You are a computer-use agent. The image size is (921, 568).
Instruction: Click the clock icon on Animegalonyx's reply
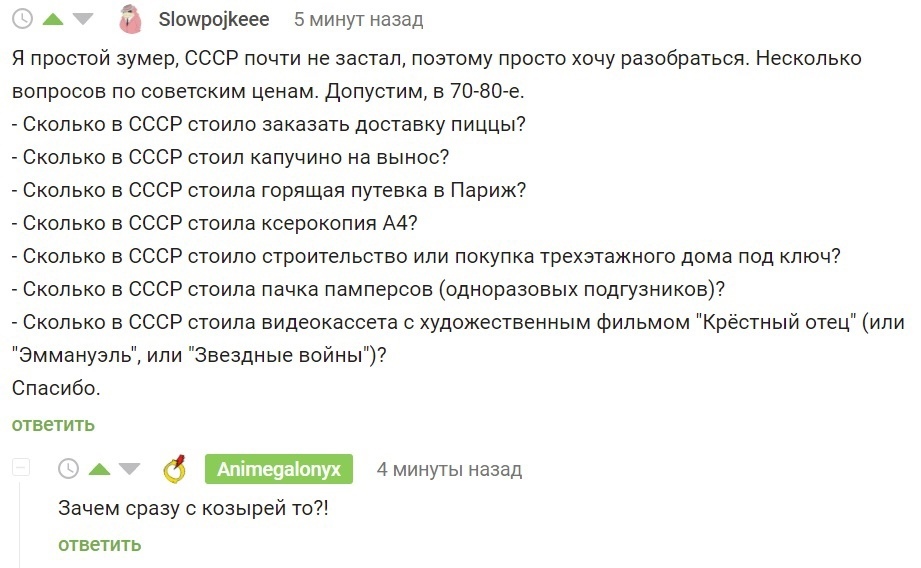point(68,468)
